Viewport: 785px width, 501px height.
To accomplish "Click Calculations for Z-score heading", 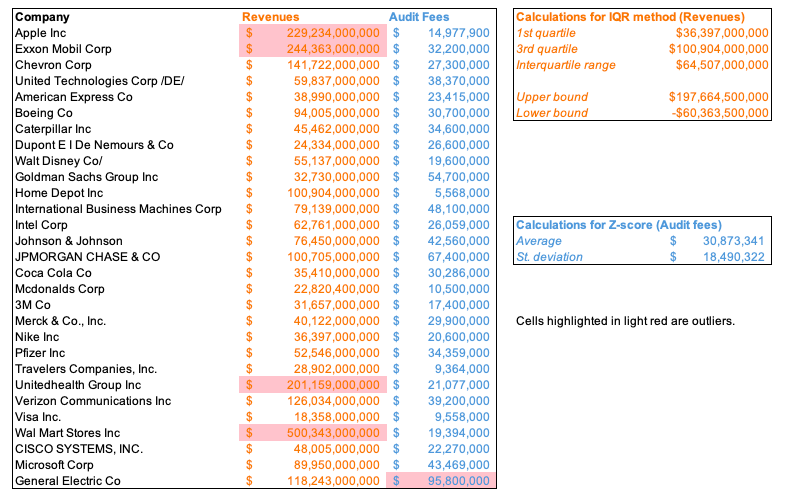I will coord(619,225).
